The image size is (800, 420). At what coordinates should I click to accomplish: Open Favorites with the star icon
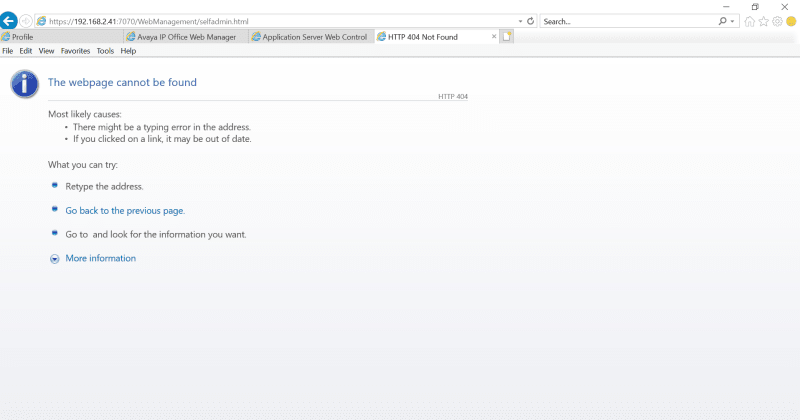click(763, 21)
